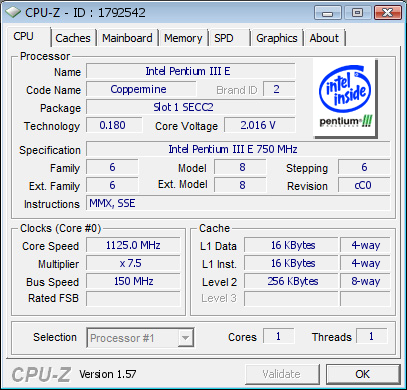Show the About tab
This screenshot has height=390, width=407.
[x=324, y=38]
